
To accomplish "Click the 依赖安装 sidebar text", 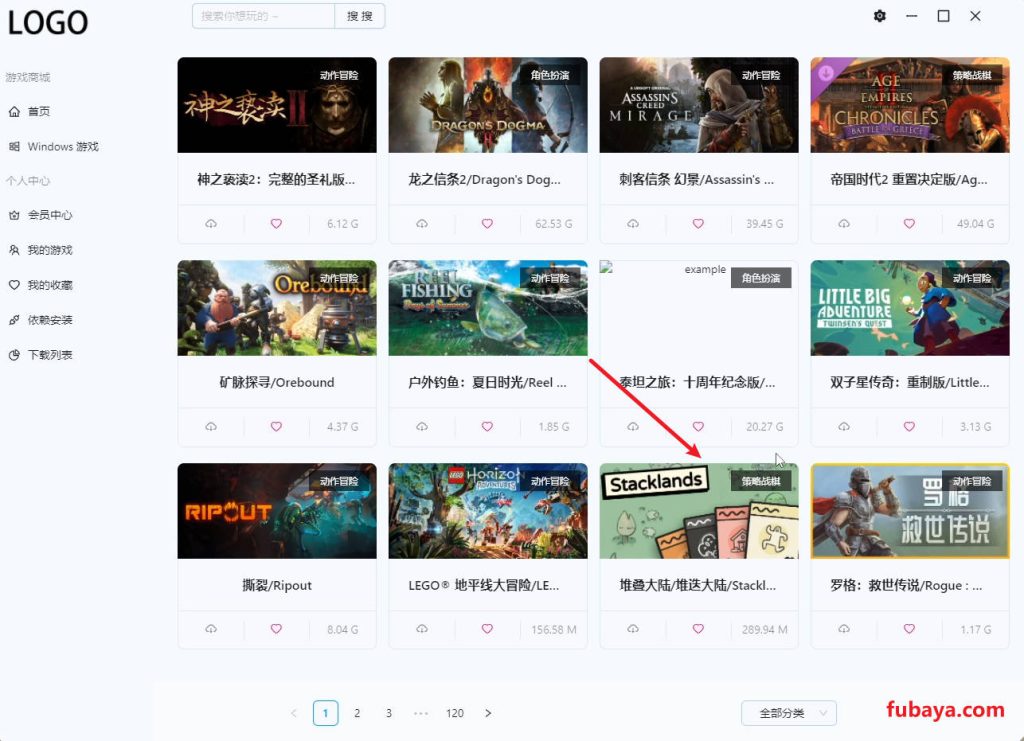I will [50, 320].
